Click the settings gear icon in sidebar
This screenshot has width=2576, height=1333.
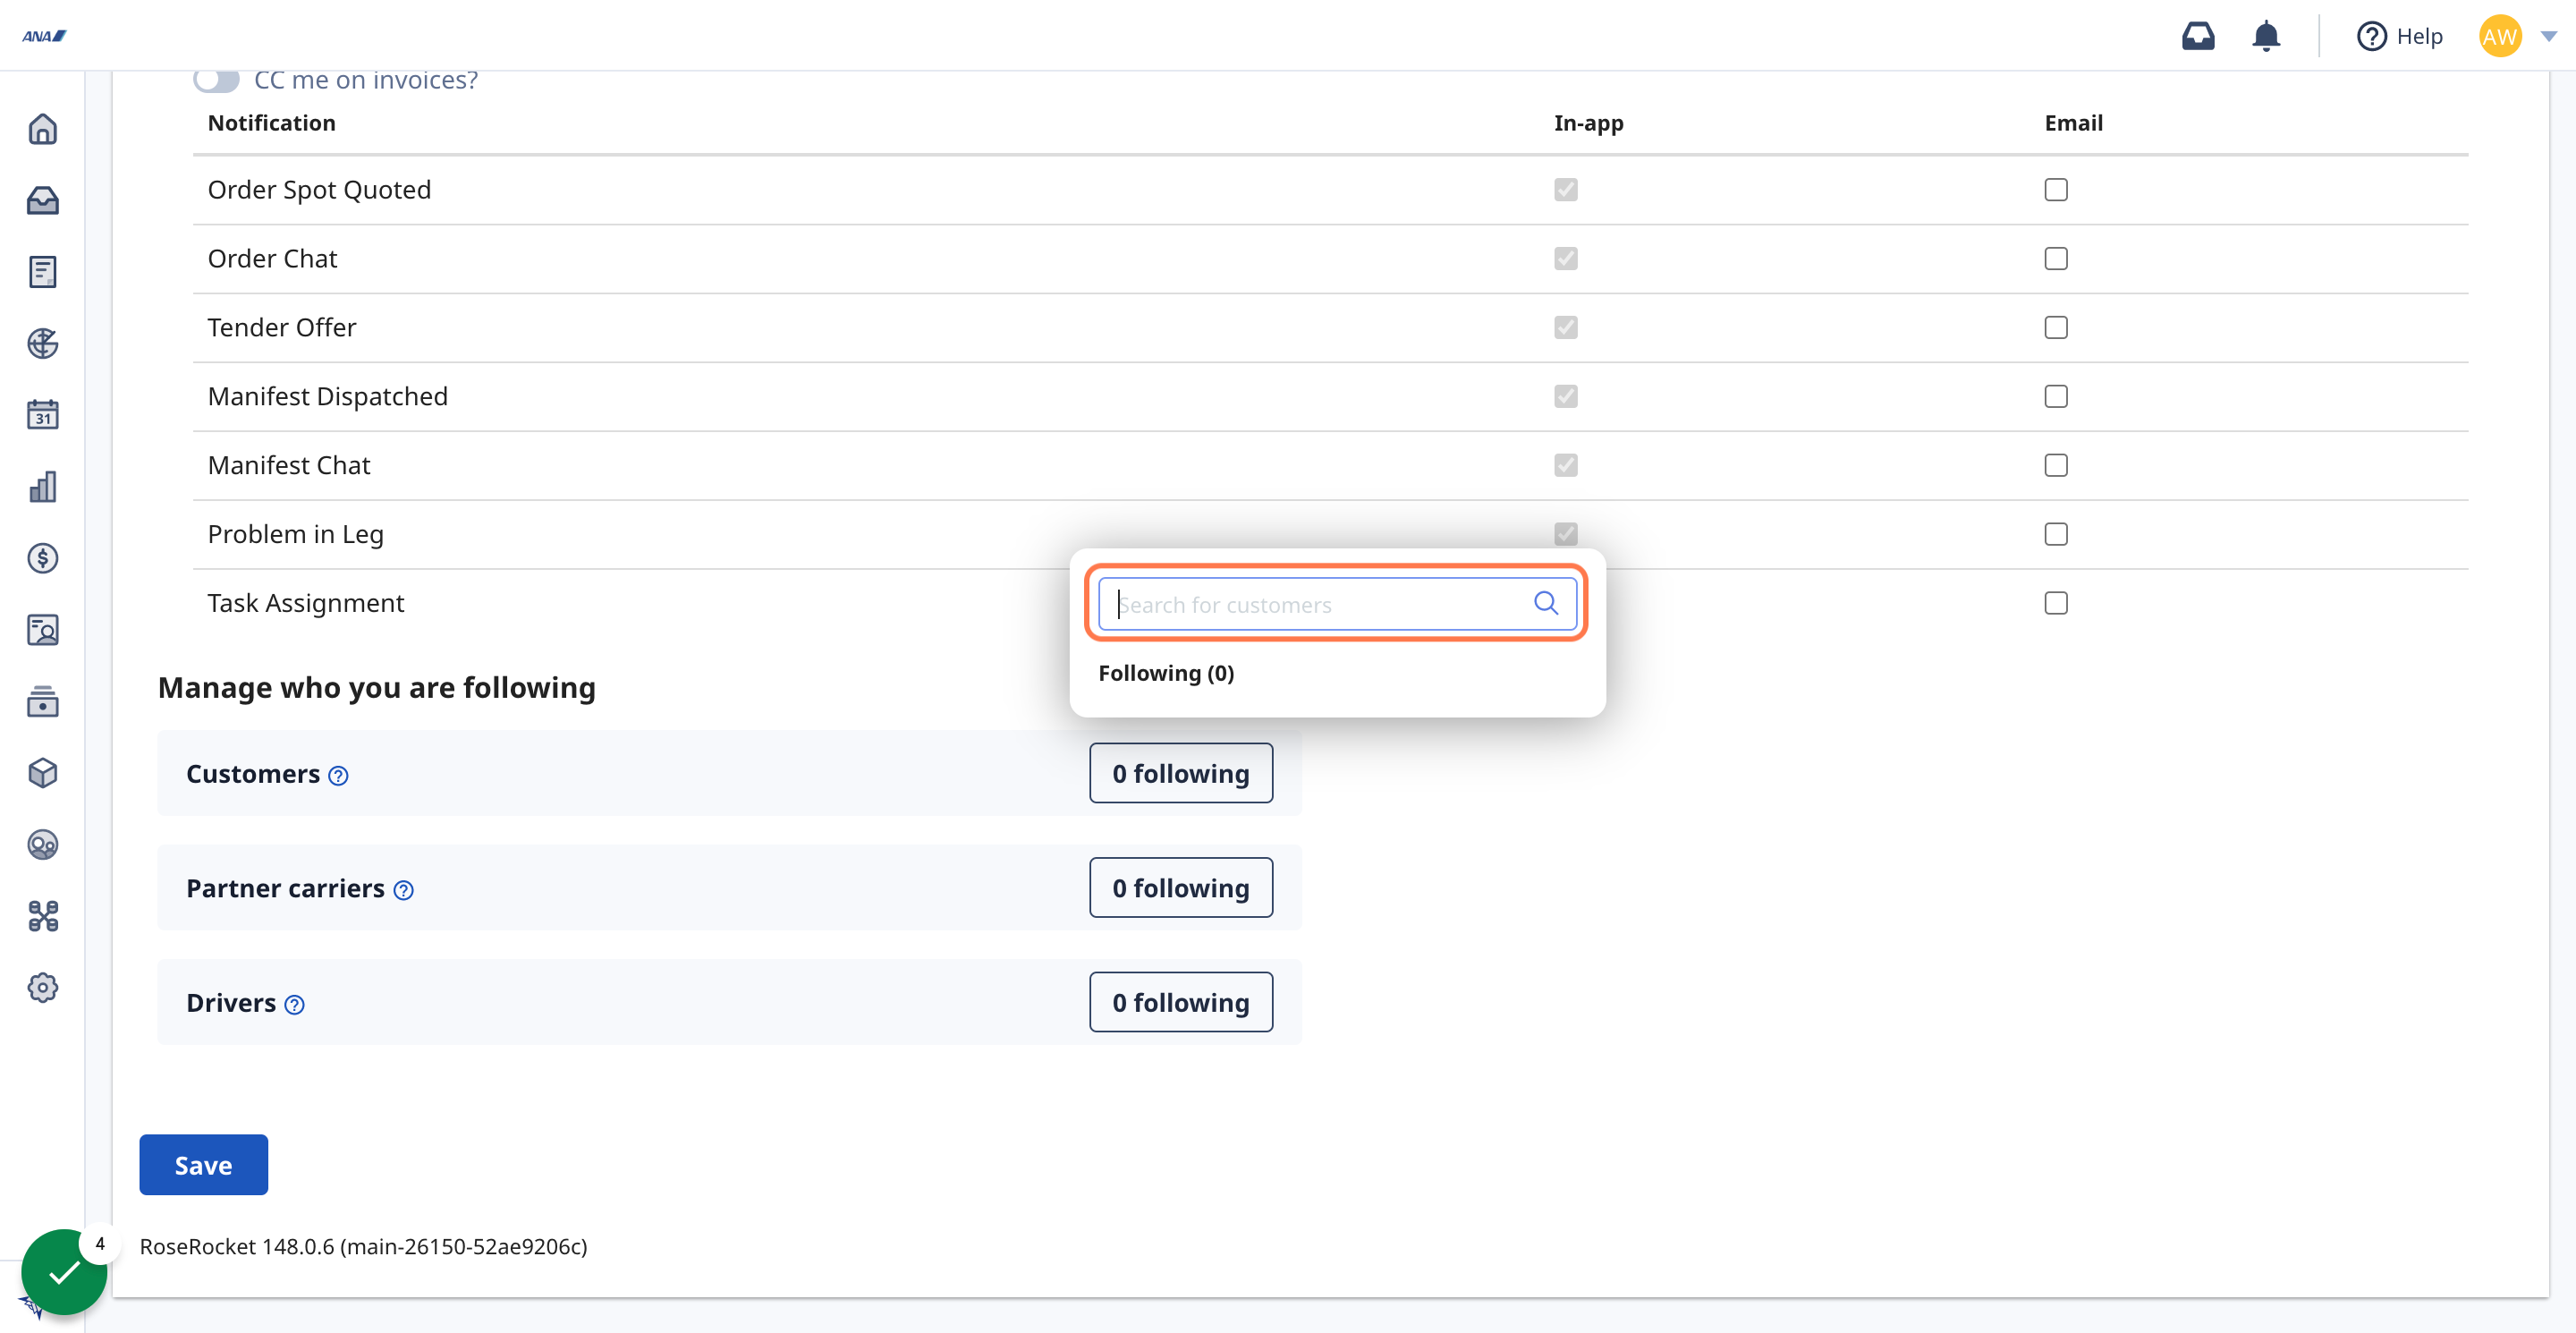(44, 988)
